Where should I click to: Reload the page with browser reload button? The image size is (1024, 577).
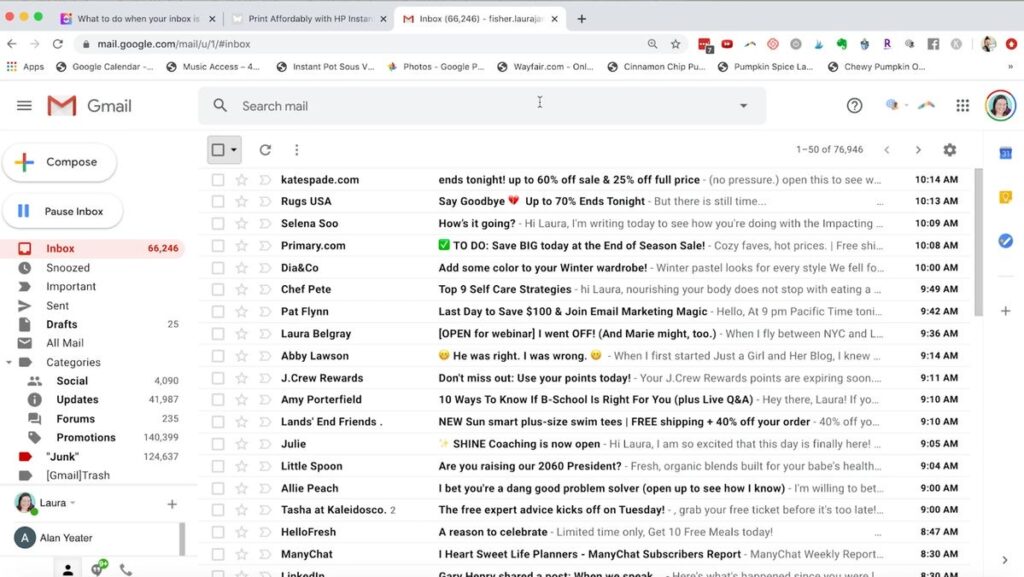point(57,44)
